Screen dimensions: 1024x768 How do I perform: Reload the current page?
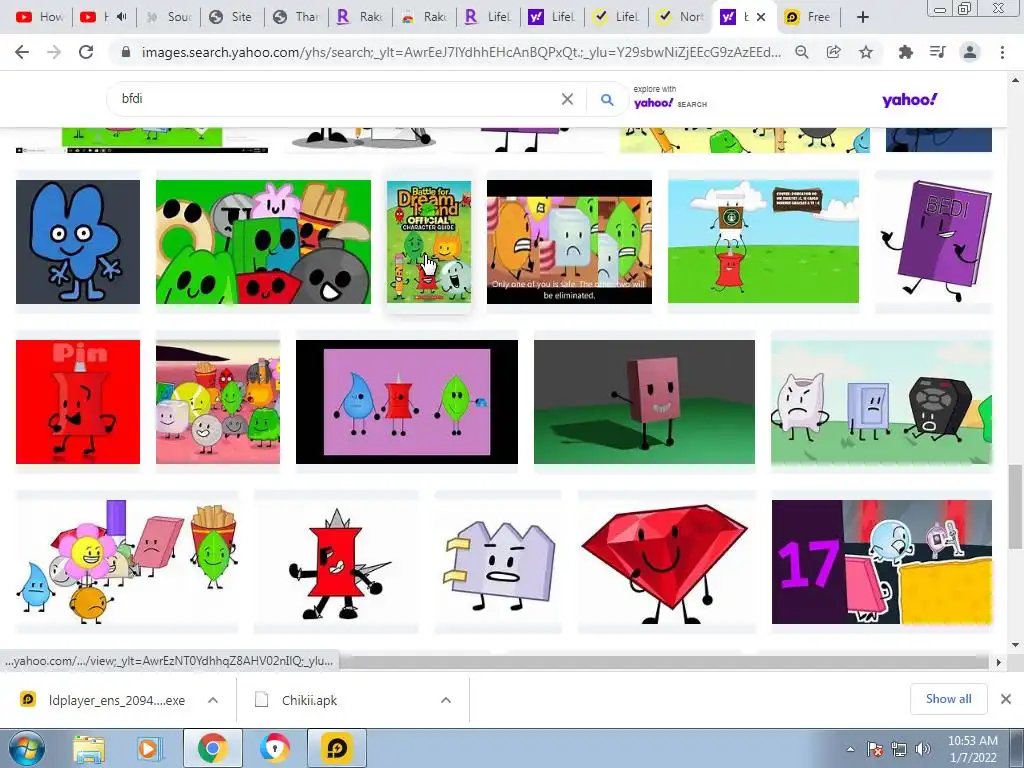click(x=86, y=52)
